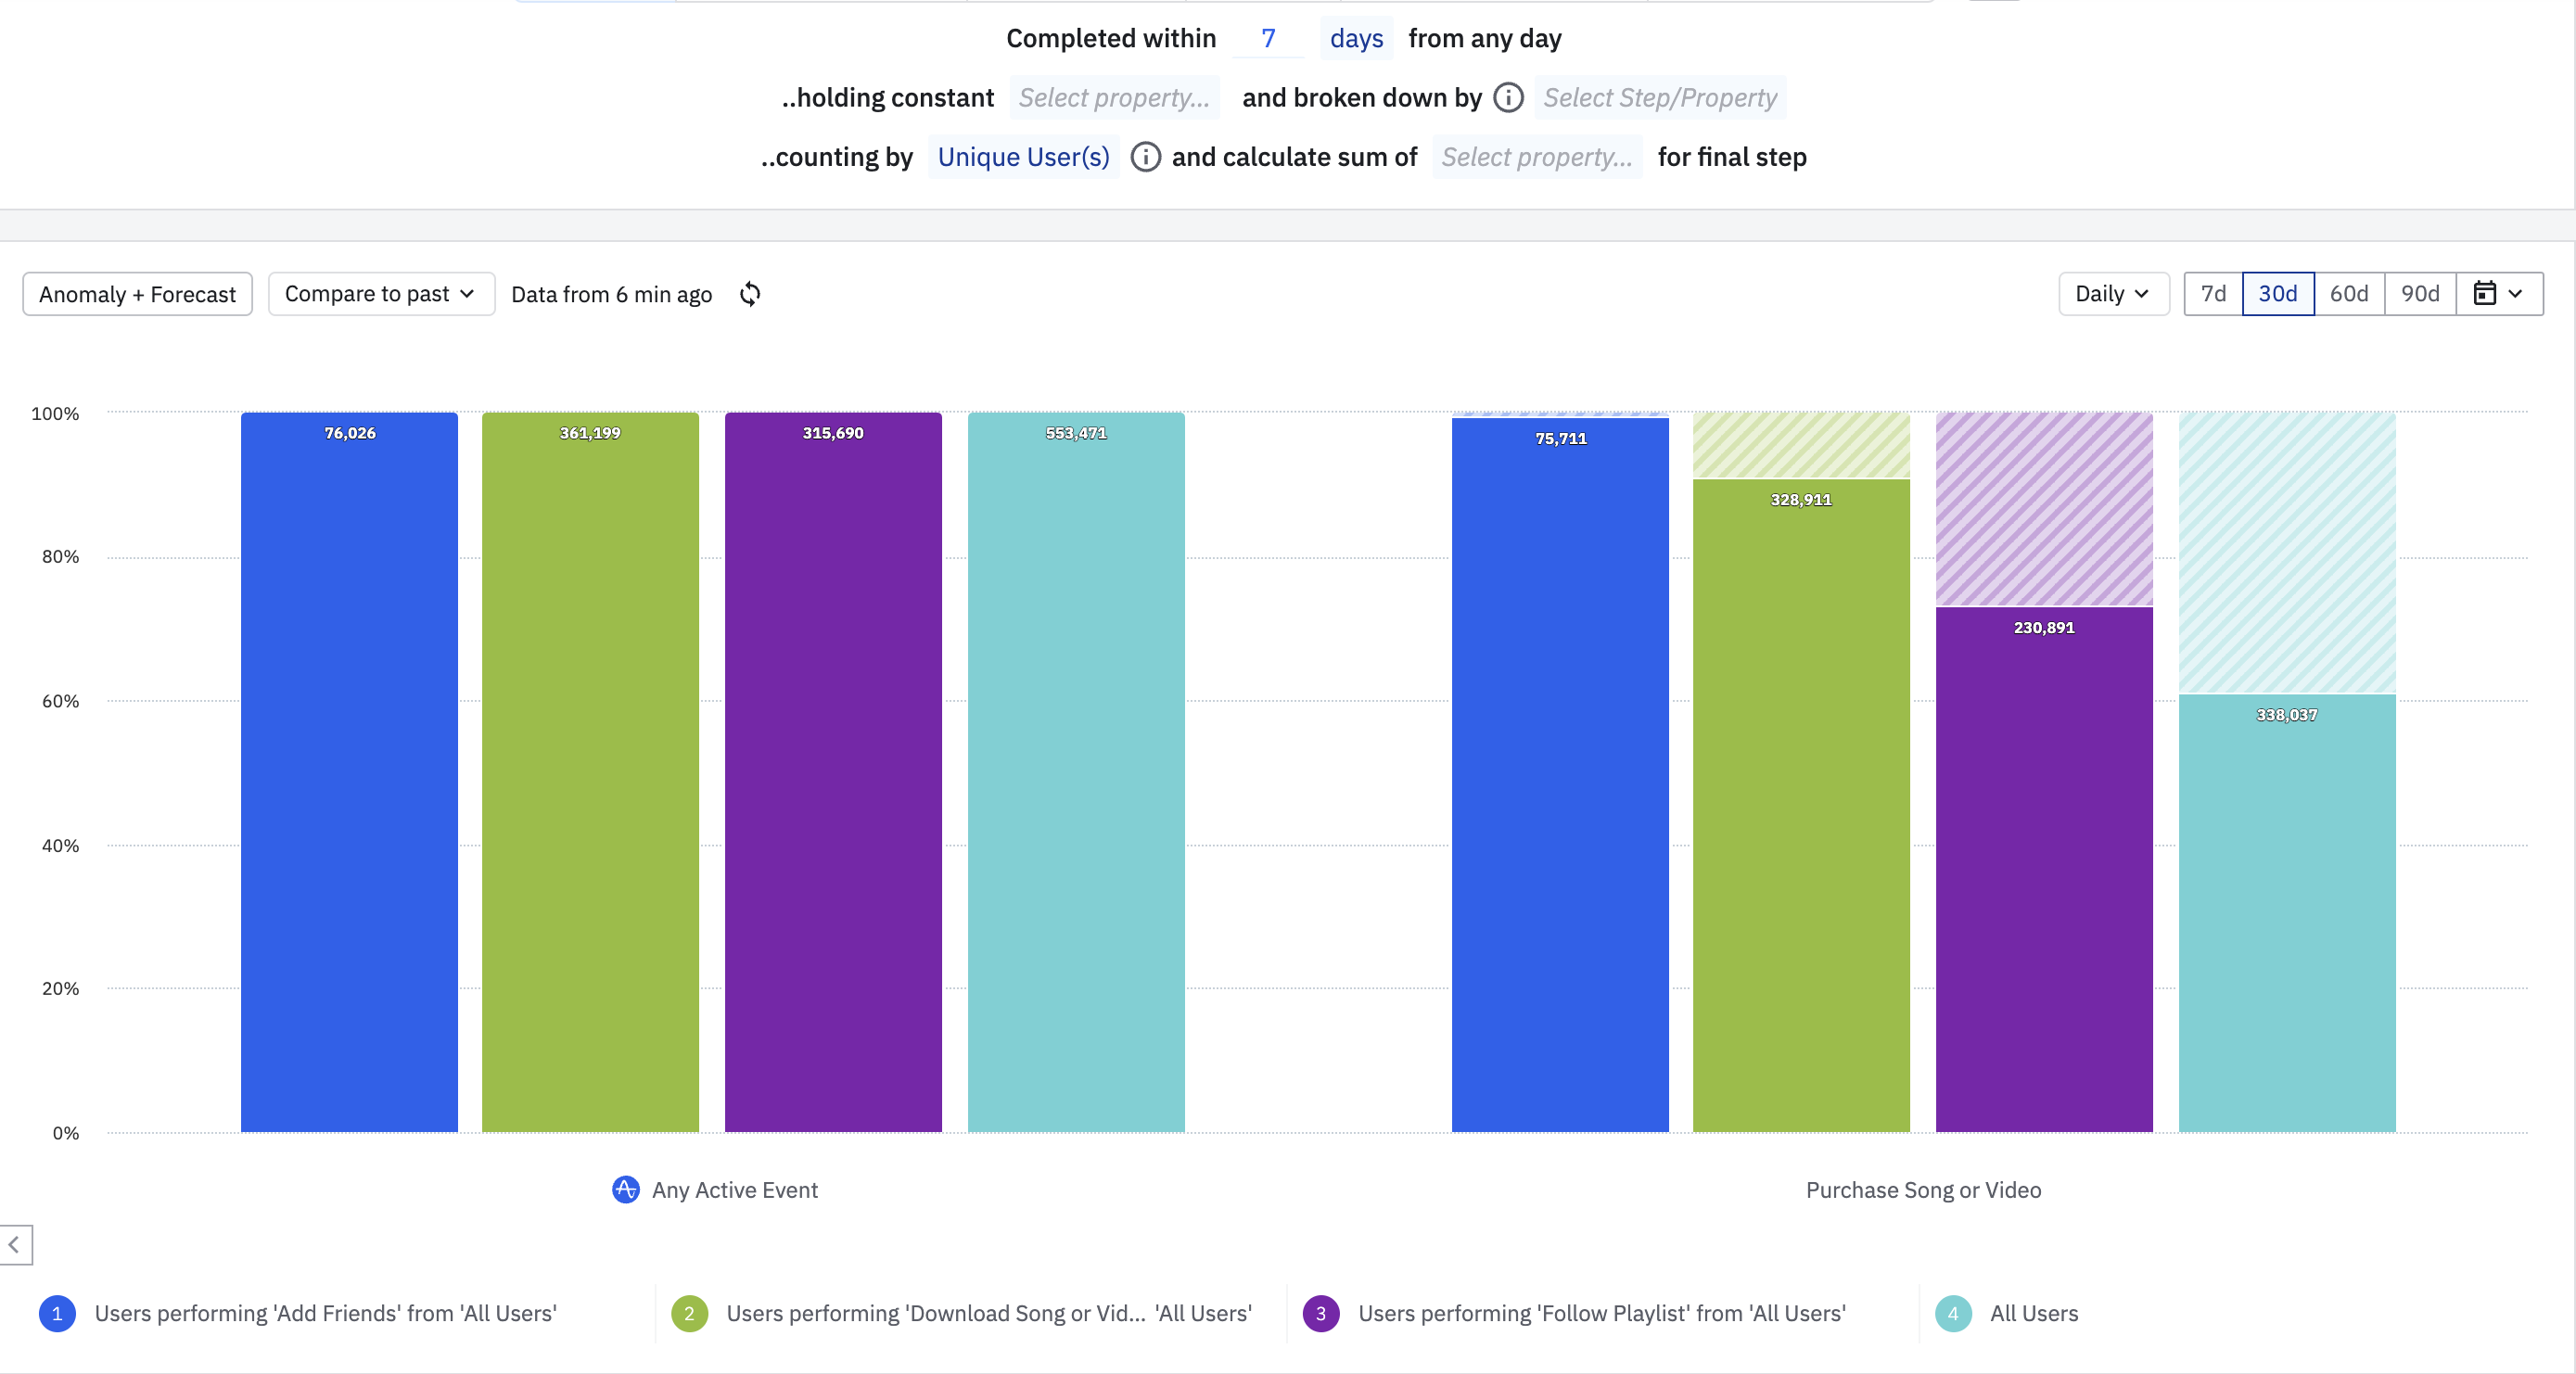Click info icon beside Unique User(s)
The image size is (2576, 1374).
[1145, 157]
